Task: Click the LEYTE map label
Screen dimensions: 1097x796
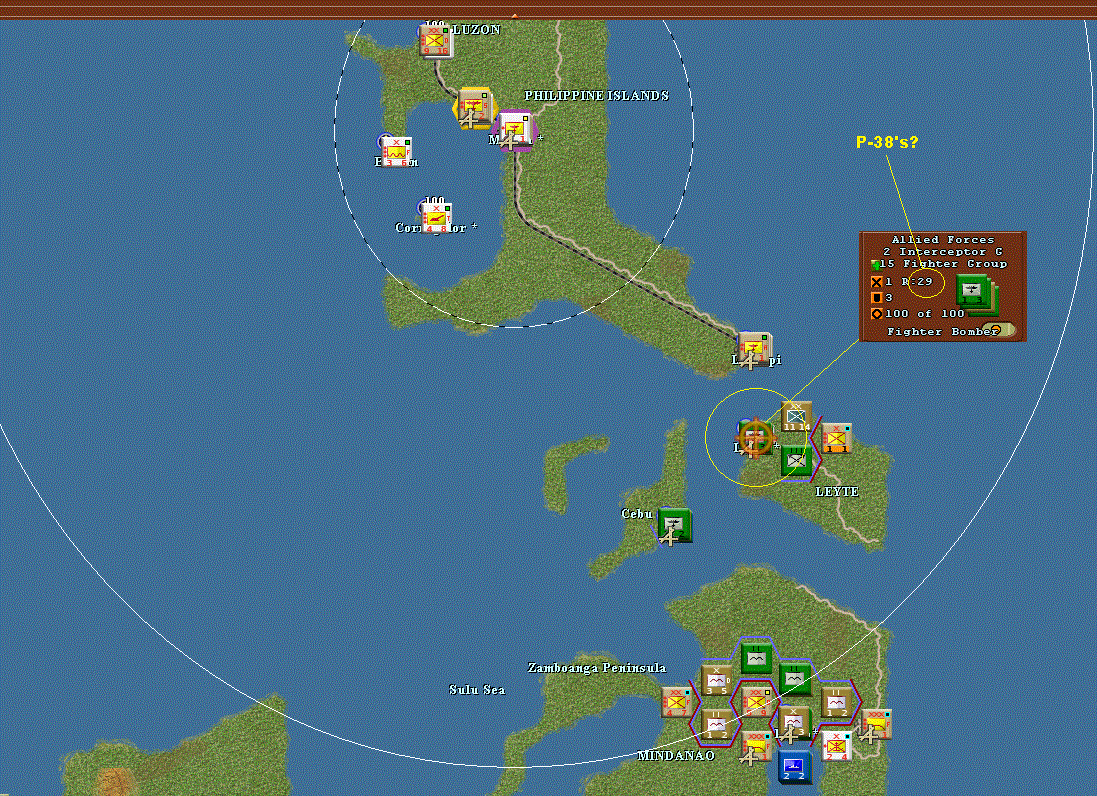Action: [x=837, y=492]
